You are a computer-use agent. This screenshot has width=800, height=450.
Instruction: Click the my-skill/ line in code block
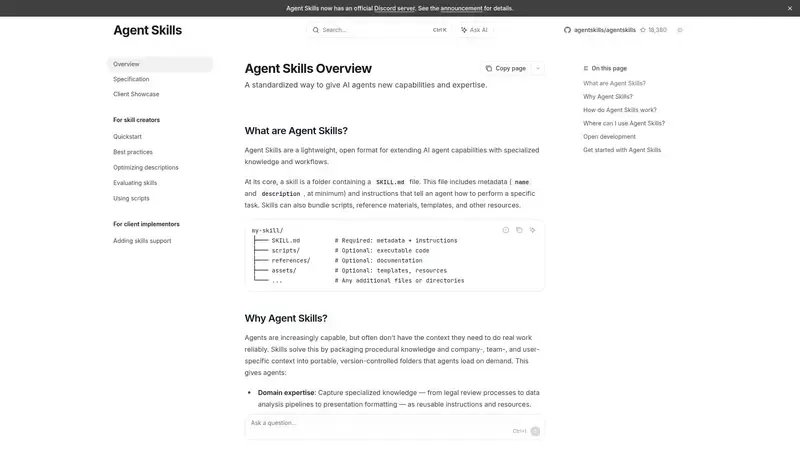click(x=267, y=231)
